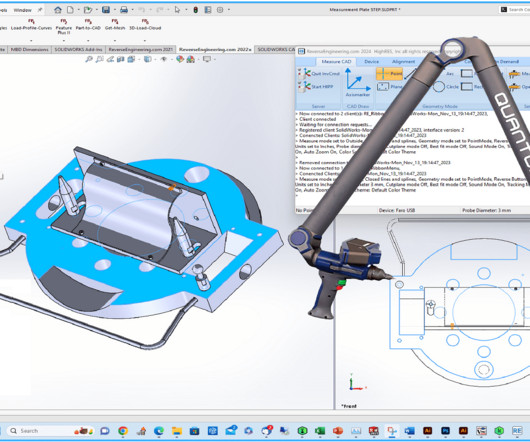Viewport: 530px width, 442px height.
Task: Click the Zoom to Fit magnifier icon
Action: 89,59
